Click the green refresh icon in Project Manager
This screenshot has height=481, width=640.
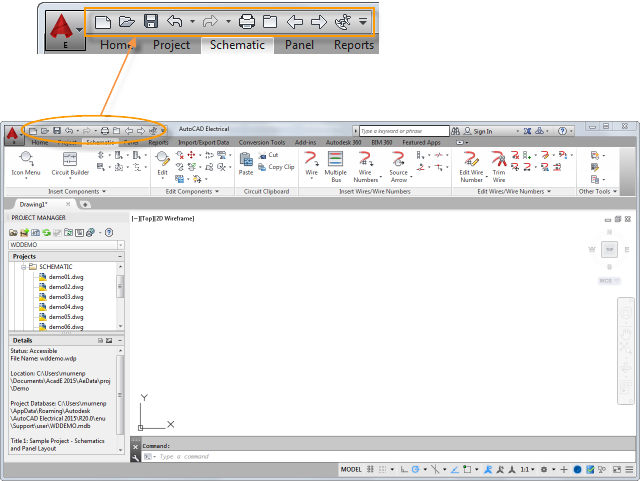pos(47,232)
